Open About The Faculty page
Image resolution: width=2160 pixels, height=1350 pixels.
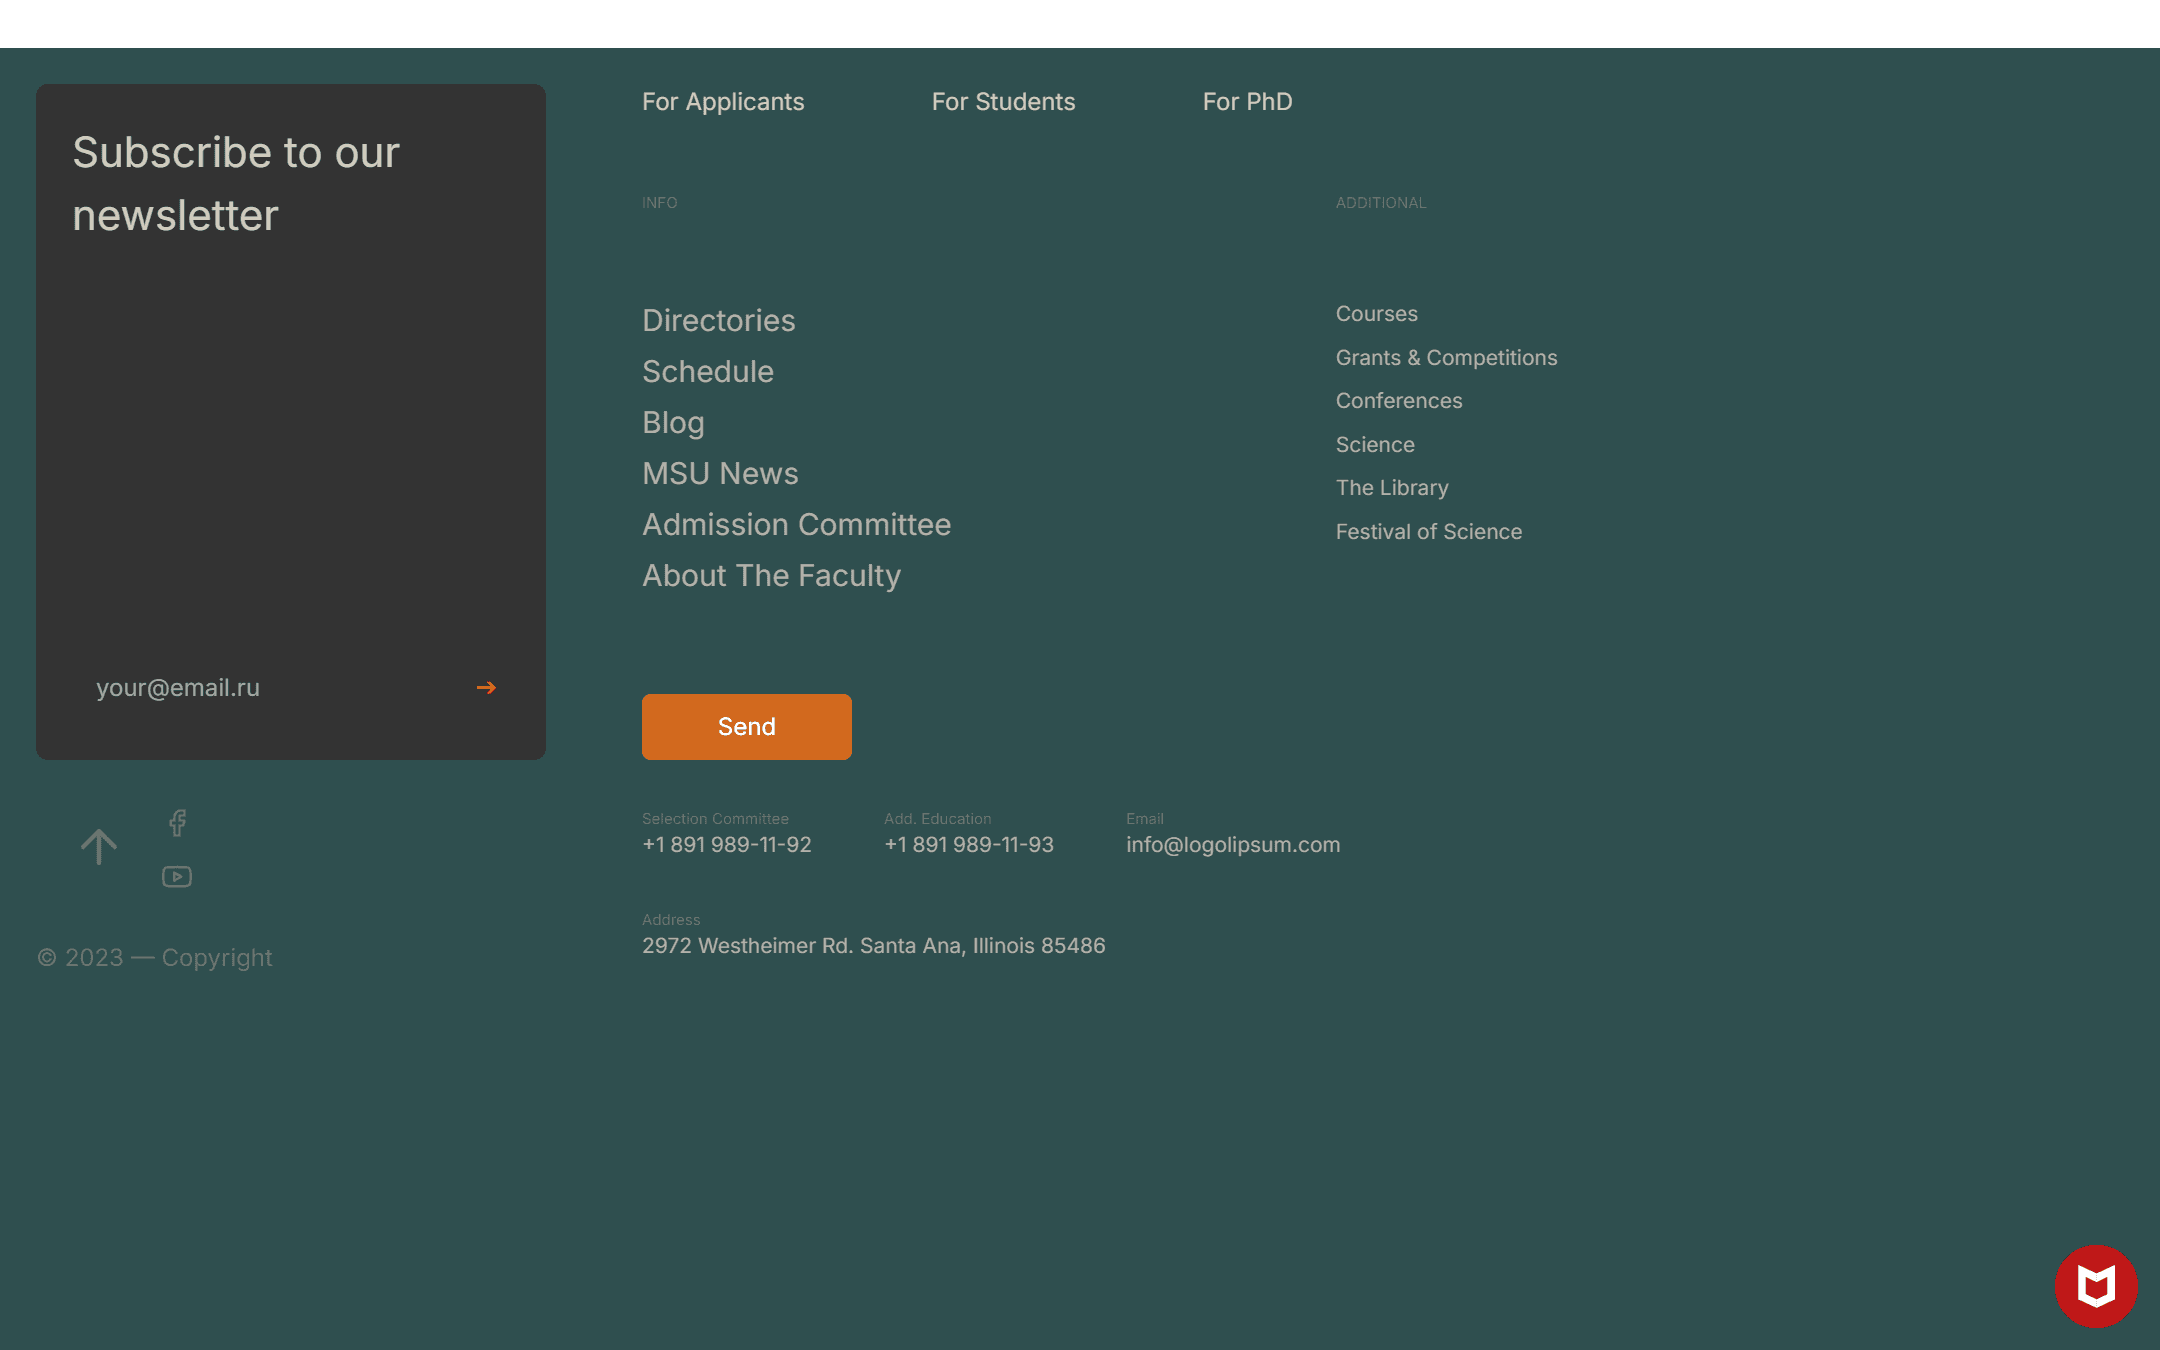point(771,576)
